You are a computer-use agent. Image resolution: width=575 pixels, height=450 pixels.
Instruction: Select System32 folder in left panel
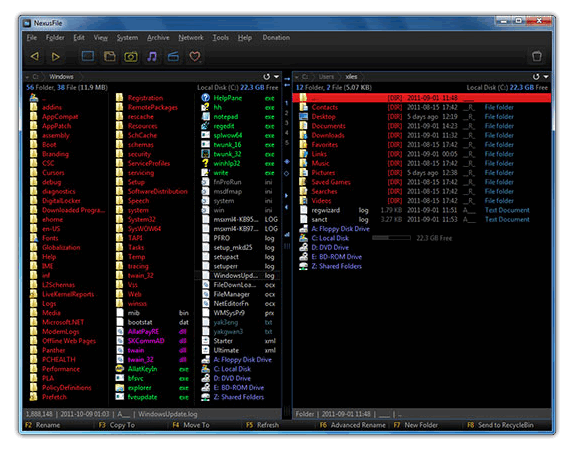pos(152,220)
